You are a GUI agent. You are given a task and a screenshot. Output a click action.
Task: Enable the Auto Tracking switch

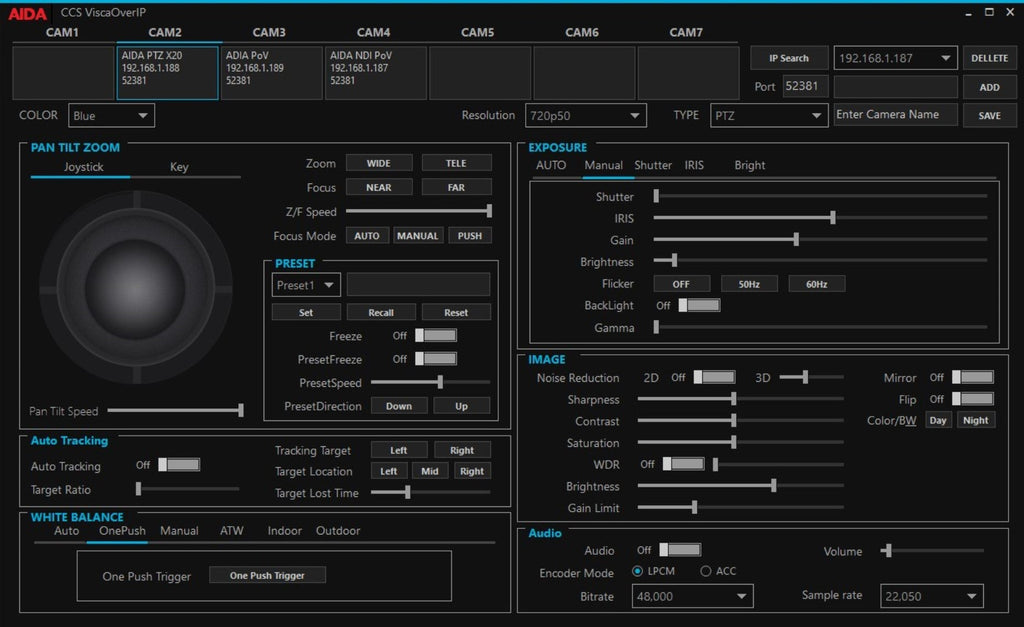[x=179, y=464]
